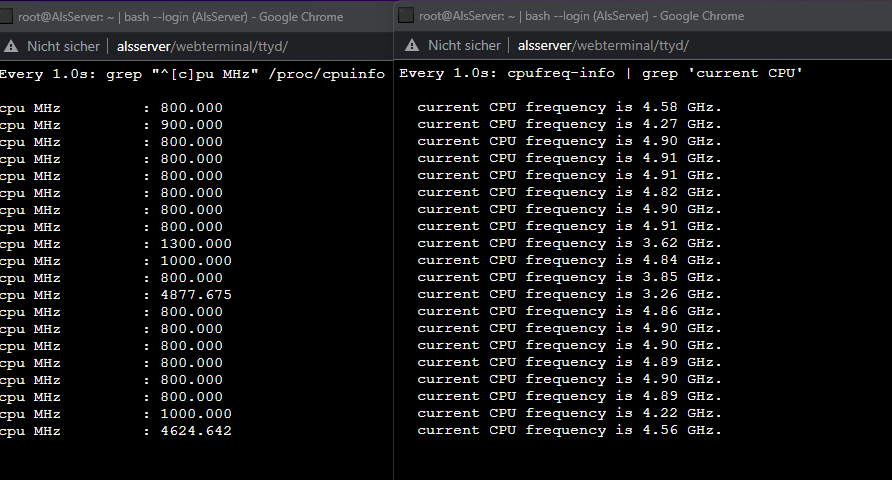This screenshot has width=892, height=480.
Task: Click the line 'frequency is 4.82 GHz.'
Action: click(x=569, y=192)
